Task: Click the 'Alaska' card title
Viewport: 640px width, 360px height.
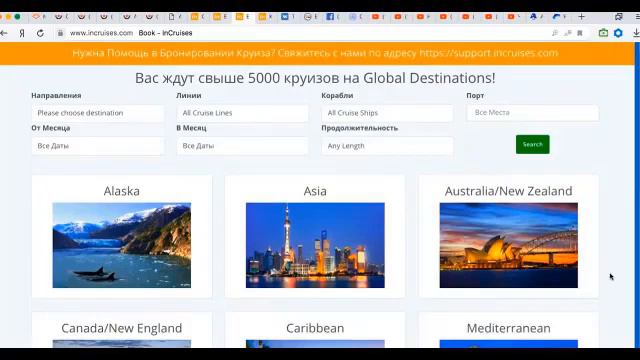Action: pos(122,191)
